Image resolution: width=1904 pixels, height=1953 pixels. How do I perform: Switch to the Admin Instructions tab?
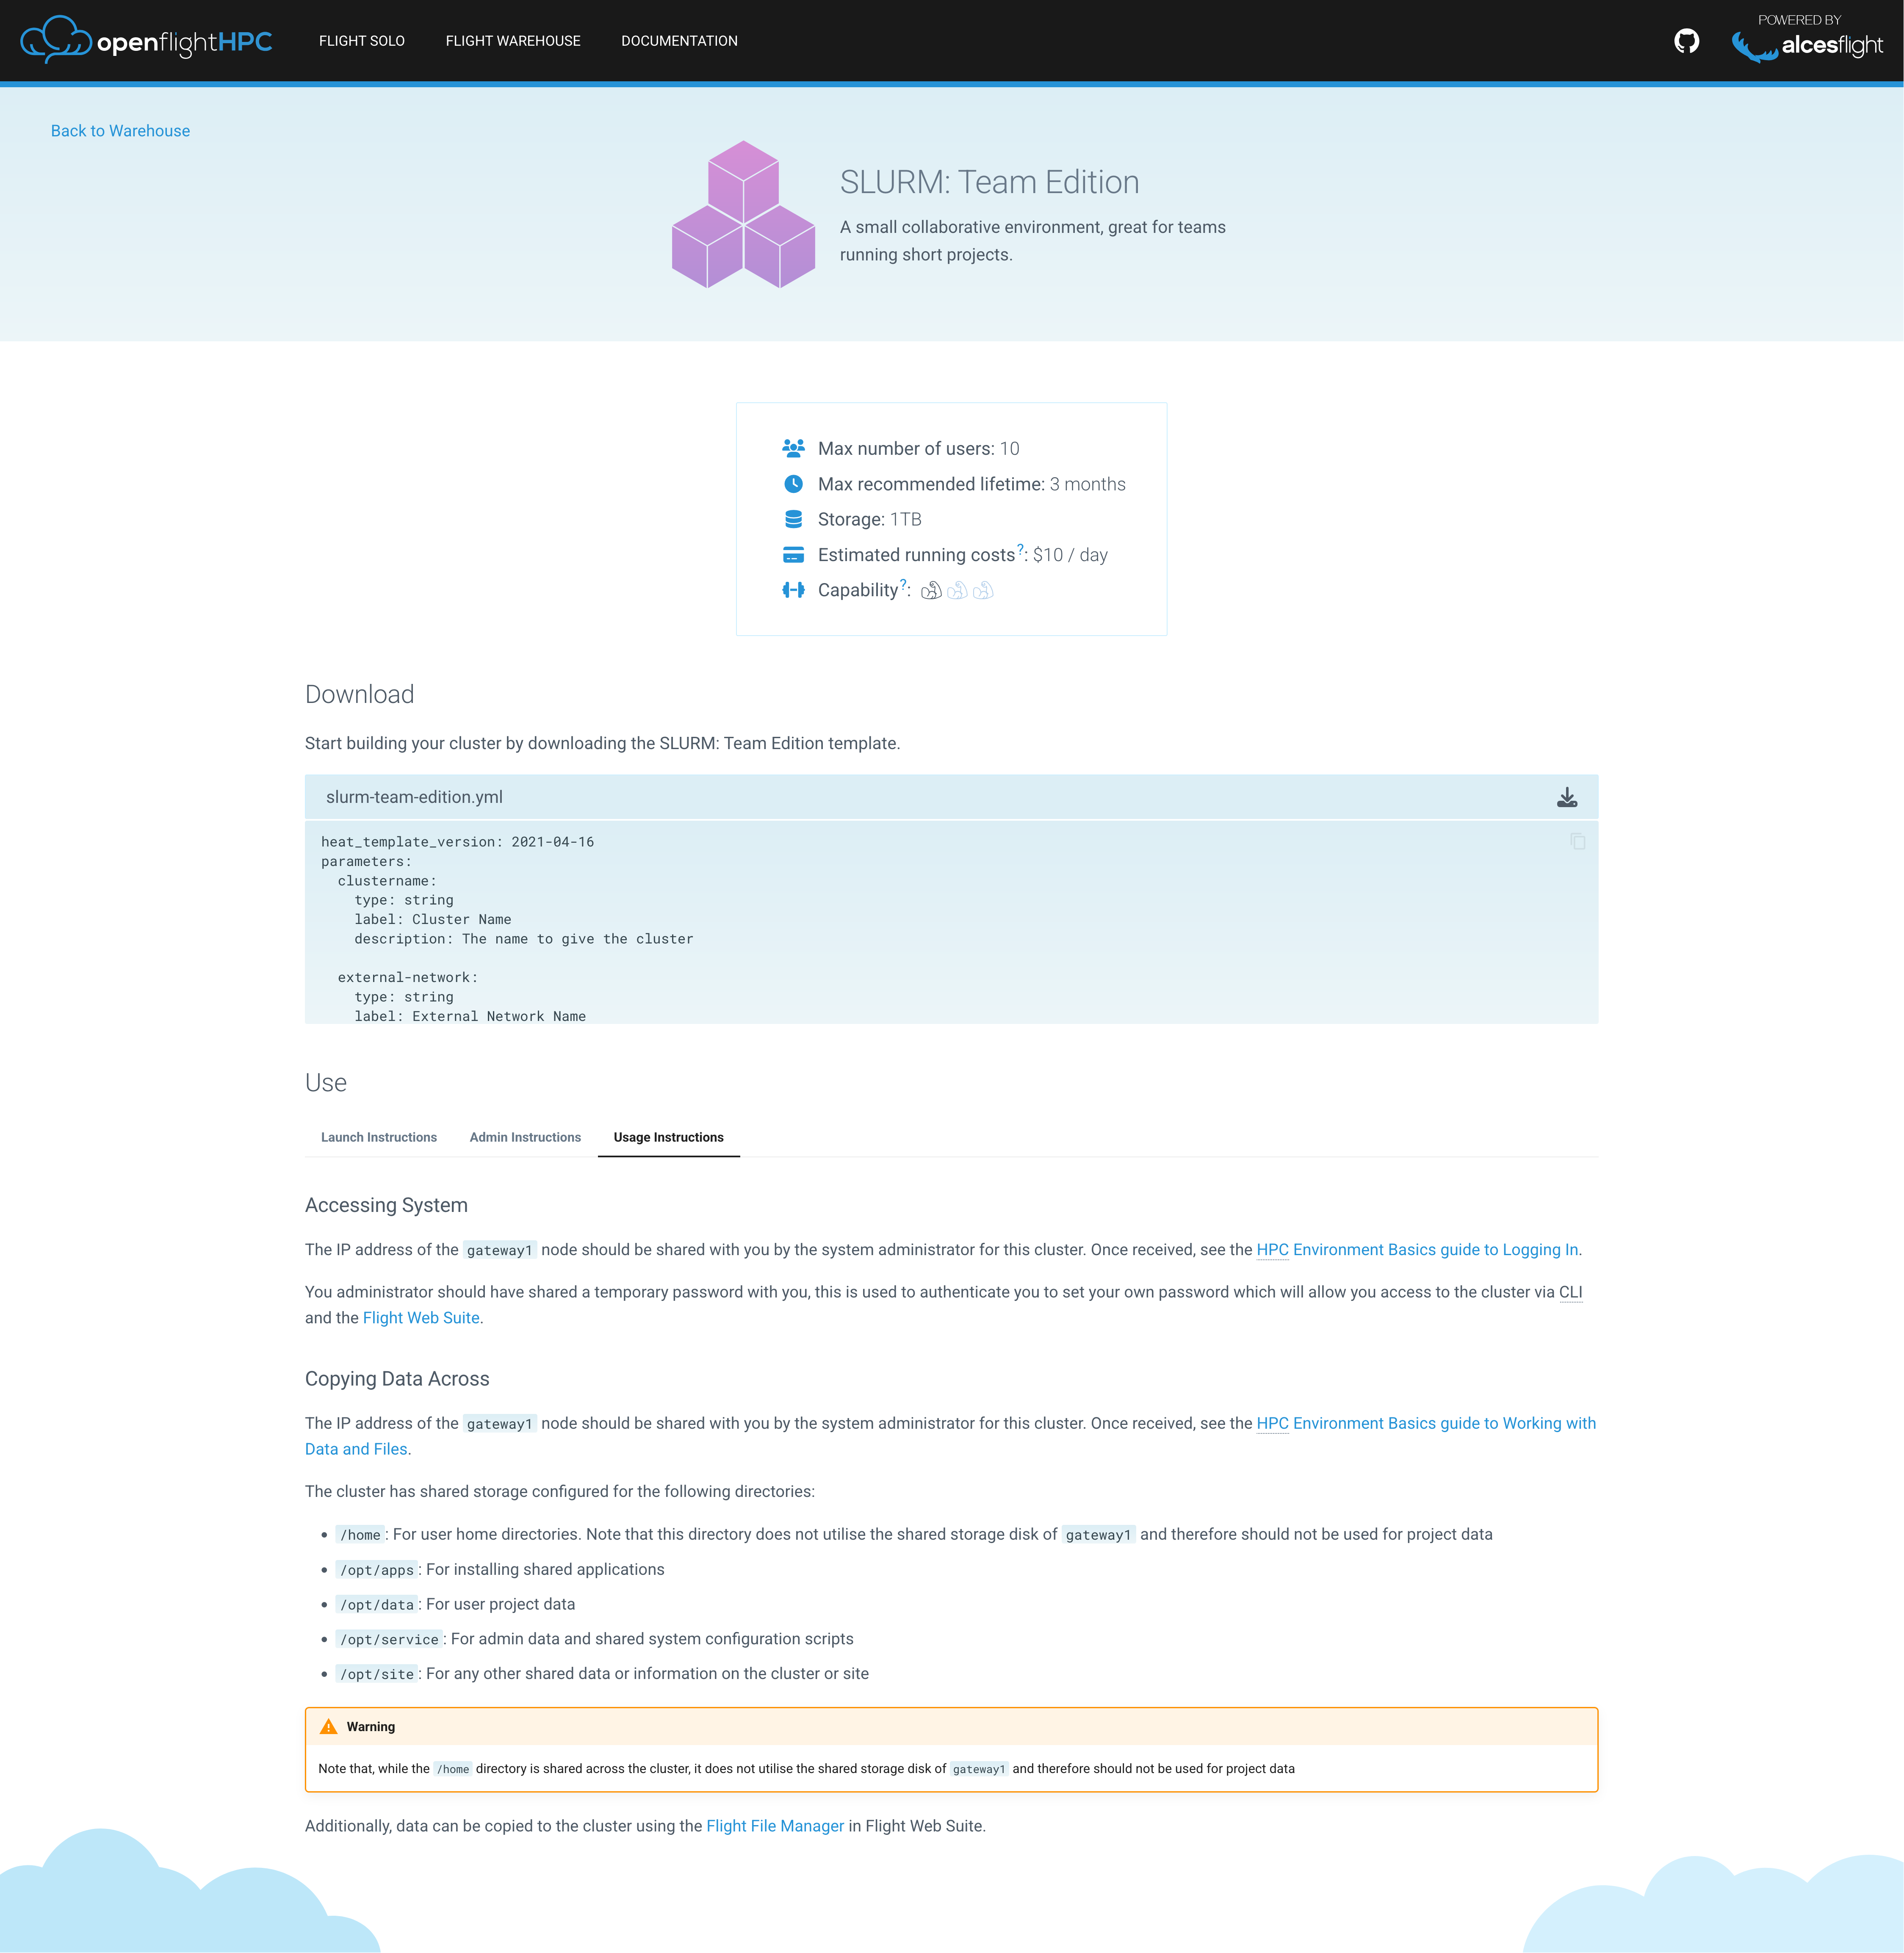pyautogui.click(x=525, y=1137)
